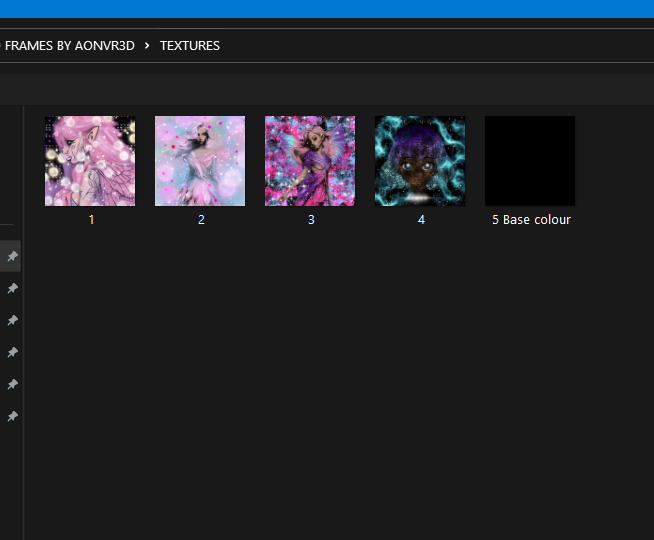
Task: Select thumbnail of image file 3
Action: (310, 161)
